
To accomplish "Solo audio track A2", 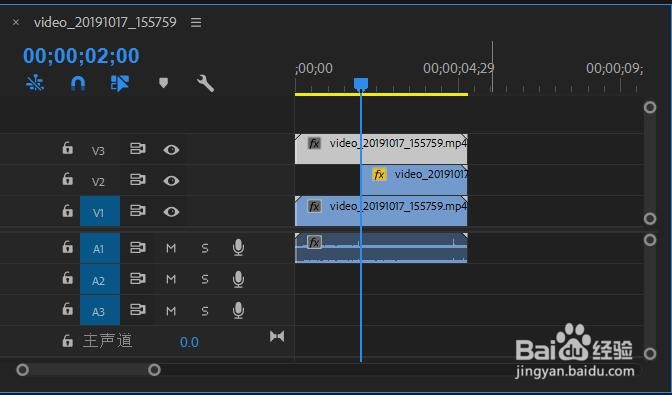I will click(x=205, y=280).
